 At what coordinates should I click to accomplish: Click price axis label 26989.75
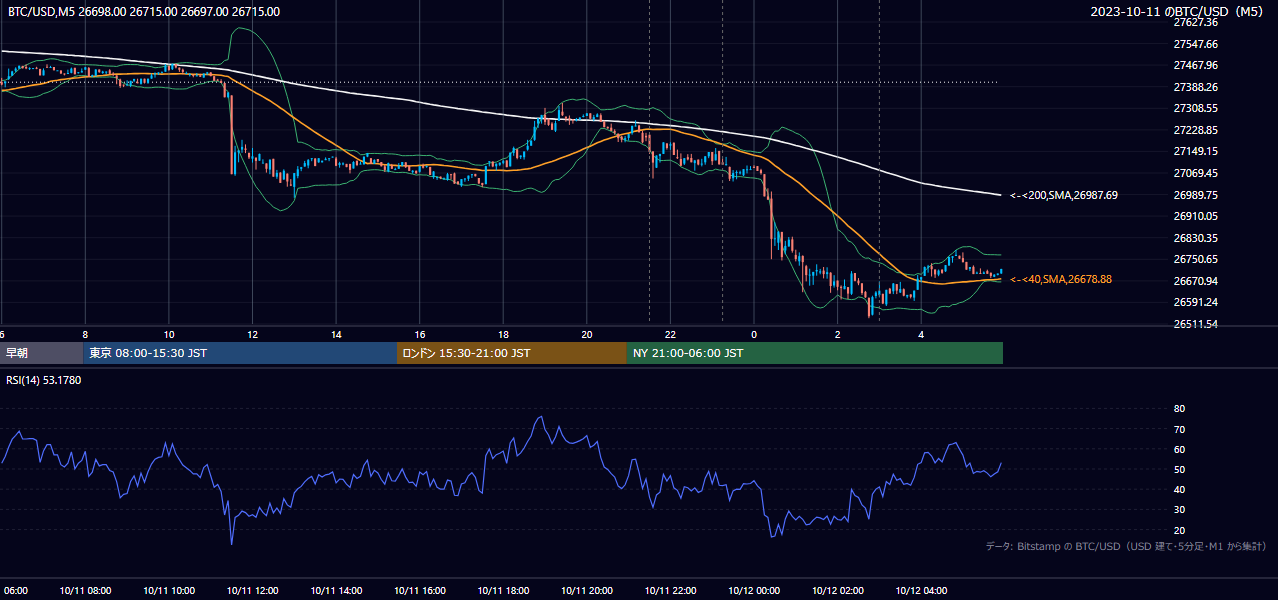point(1195,195)
